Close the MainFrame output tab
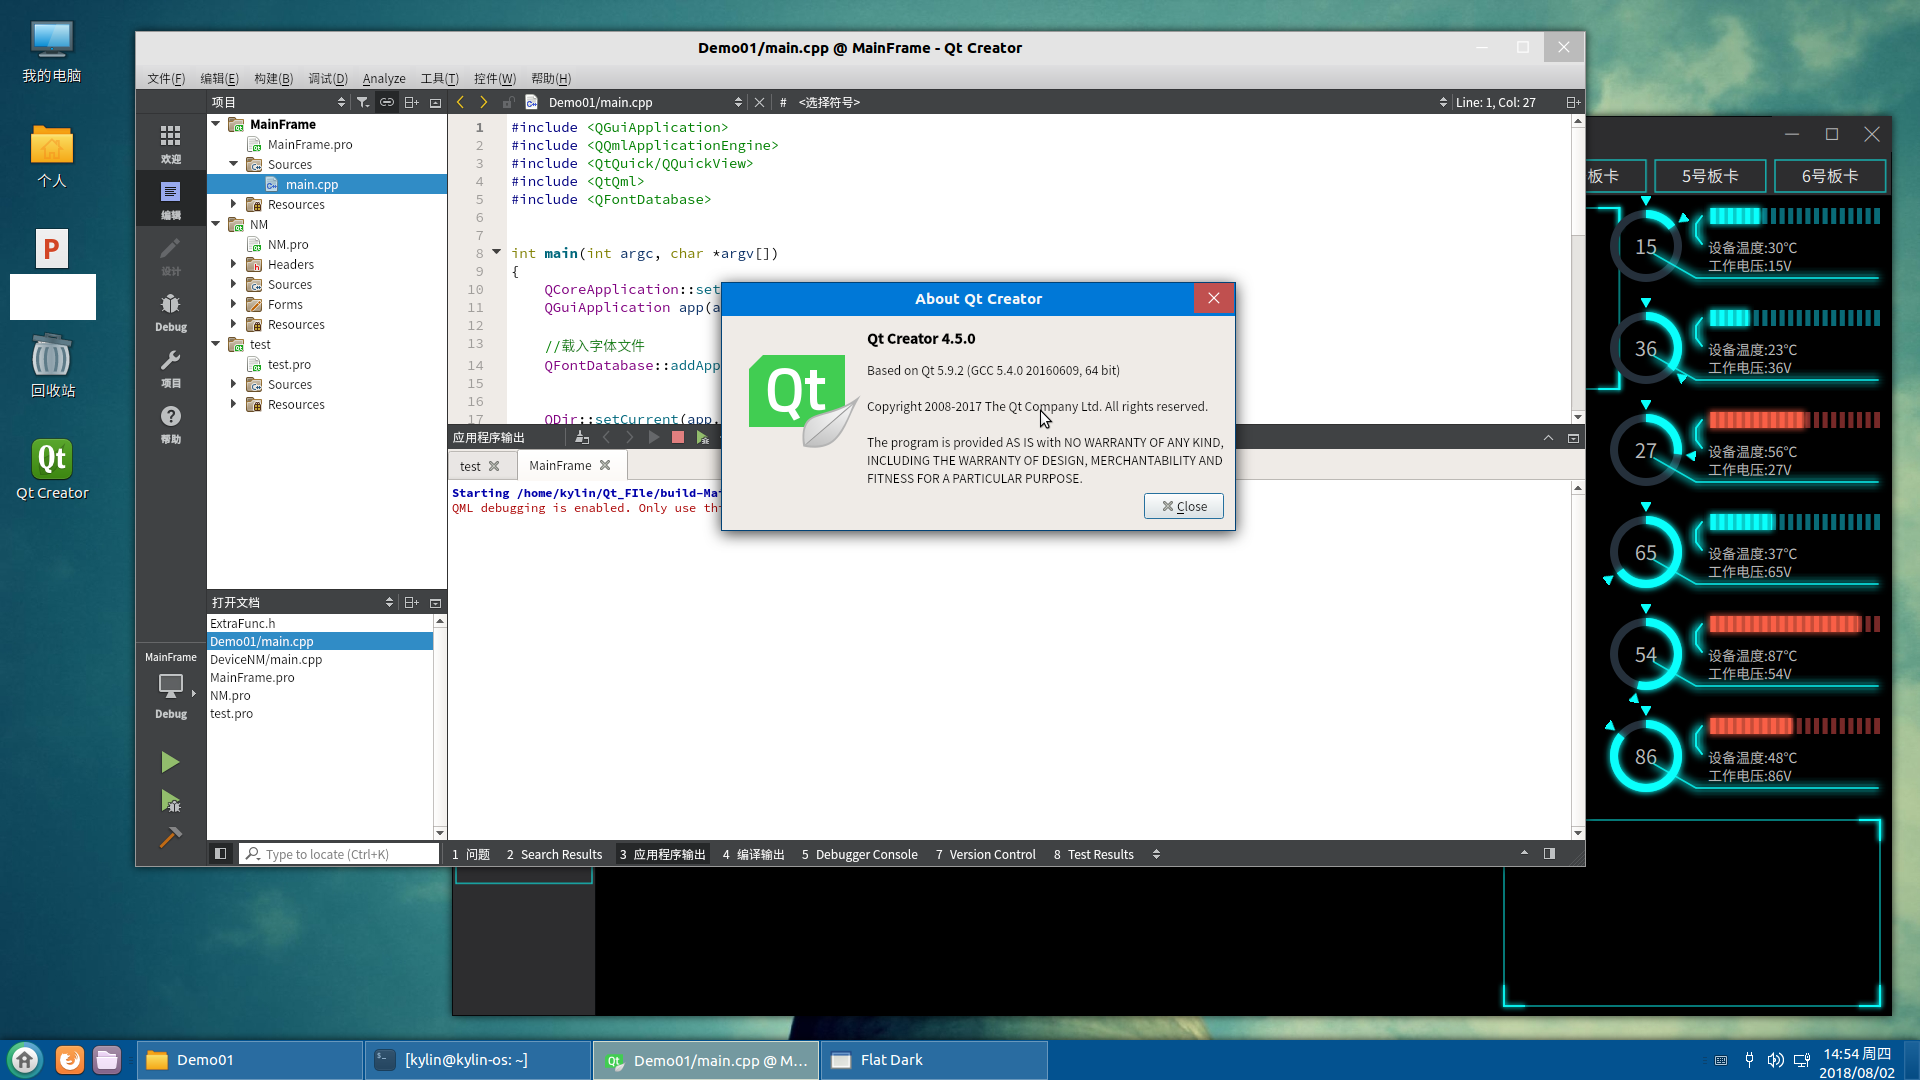 (x=605, y=465)
